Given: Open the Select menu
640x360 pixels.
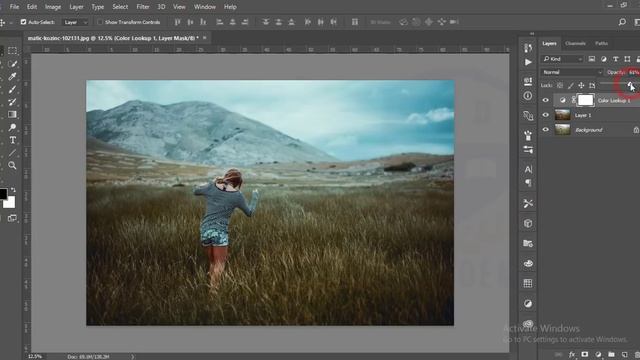Looking at the screenshot, I should (x=120, y=7).
